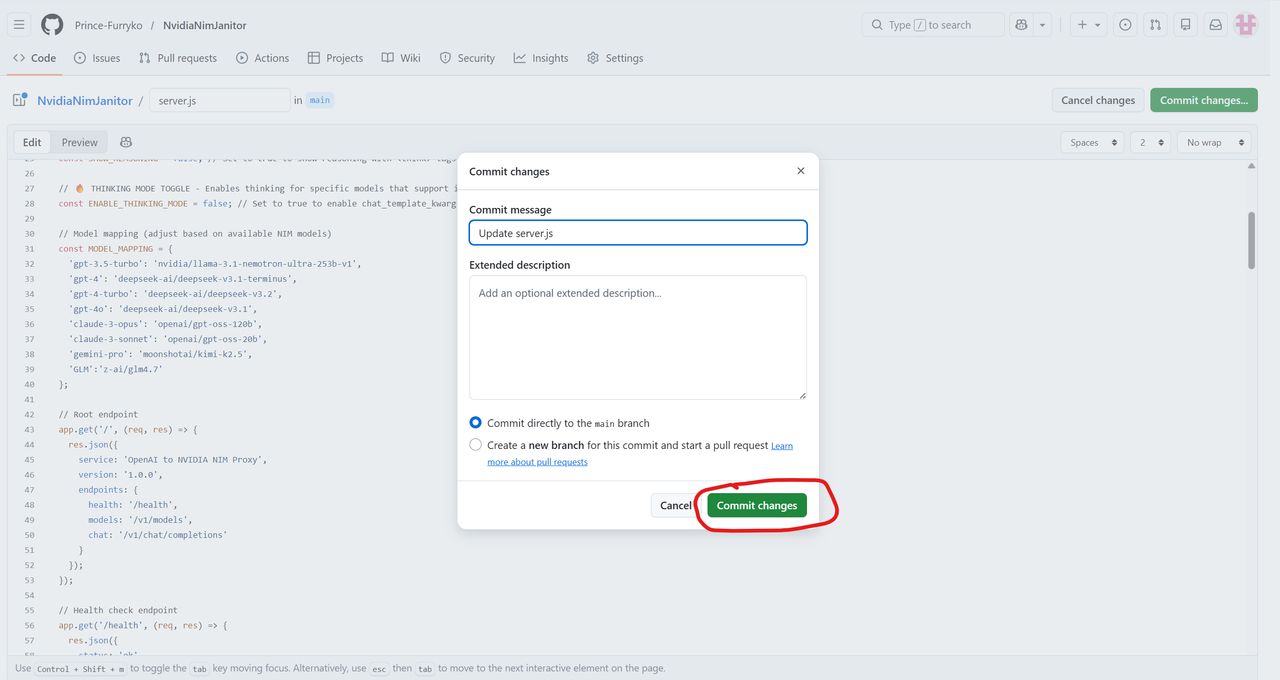Click the 'GLM':'z-ai/glm4.7' line

(116, 369)
